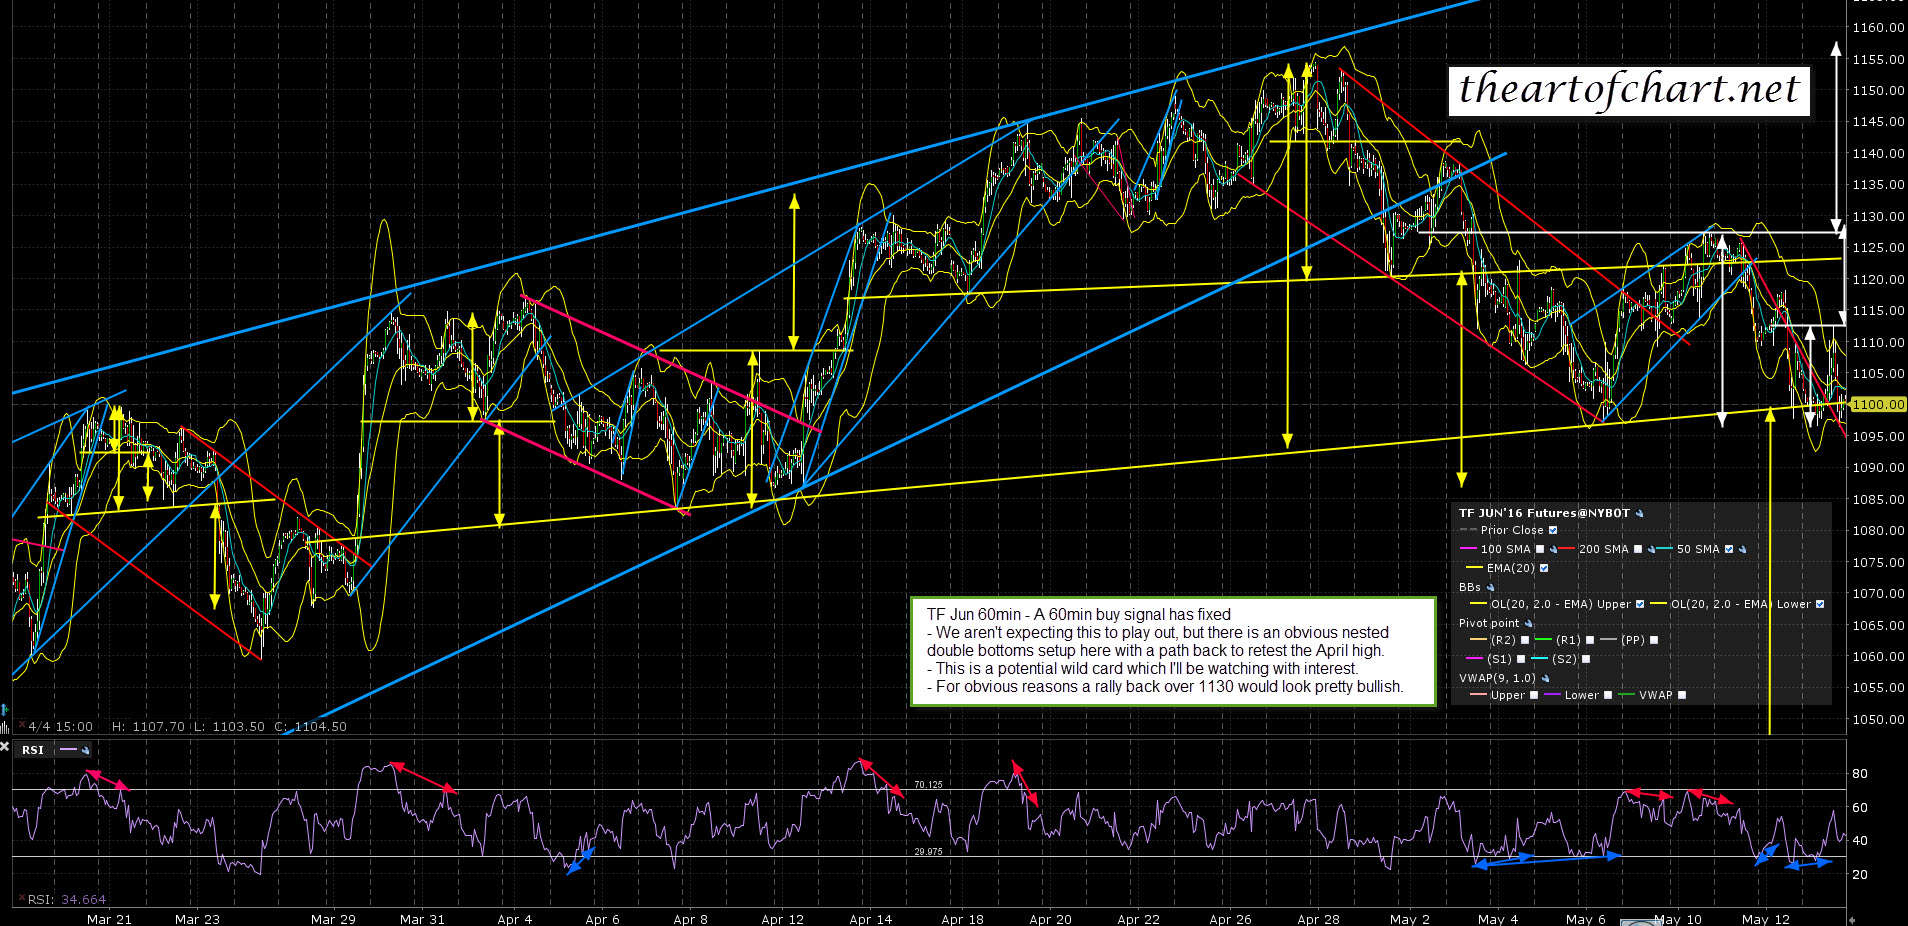This screenshot has width=1908, height=926.
Task: Toggle the Bollinger Upper band checkbox
Action: (1640, 604)
